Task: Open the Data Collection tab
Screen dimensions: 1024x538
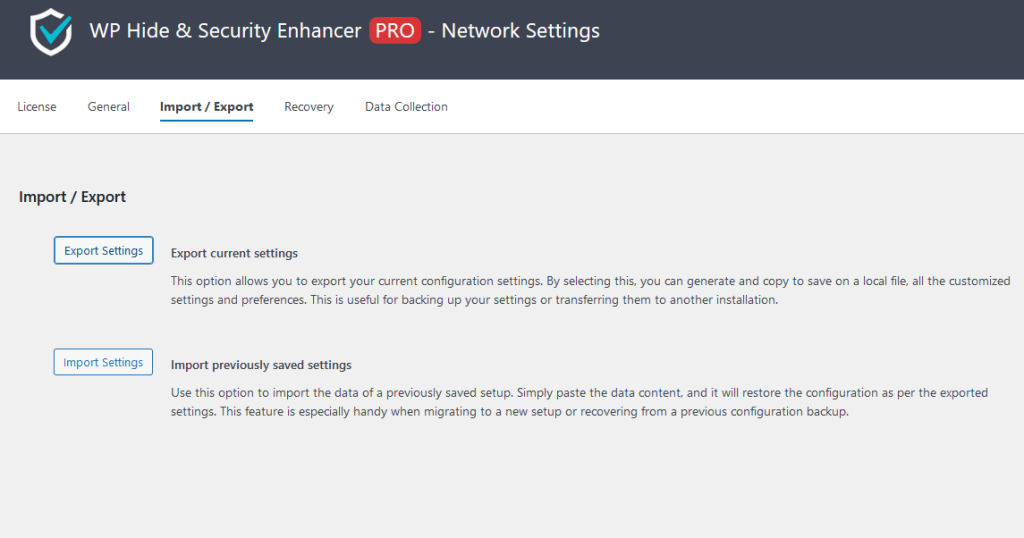Action: pyautogui.click(x=406, y=107)
